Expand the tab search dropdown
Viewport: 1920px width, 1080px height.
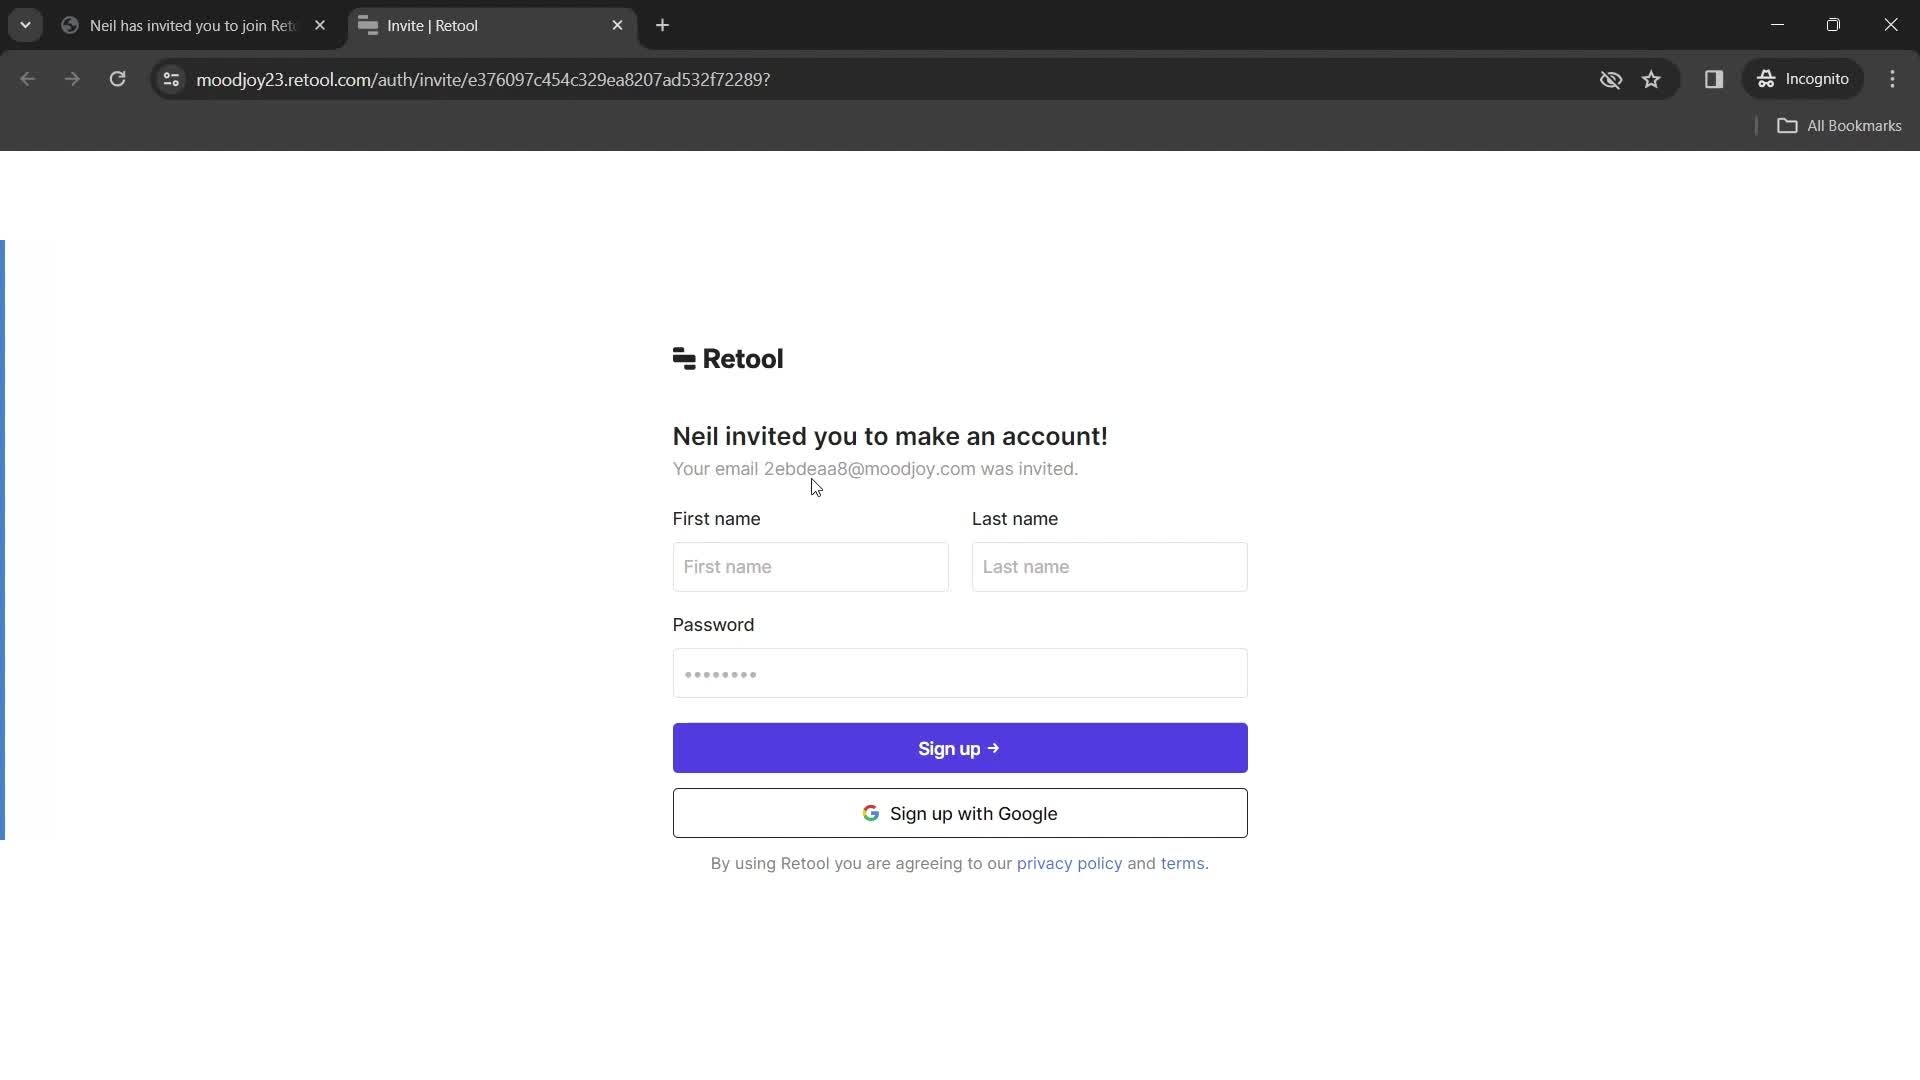point(25,25)
